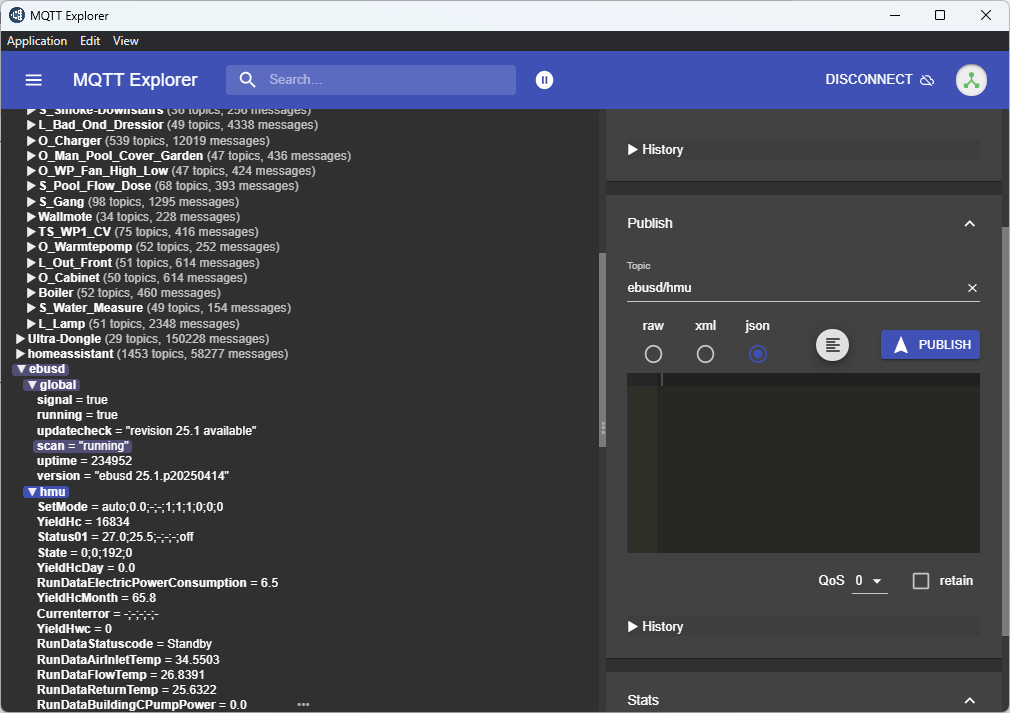Viewport: 1010px width, 713px height.
Task: Select the RunDataElectricPowerConsumption topic
Action: pyautogui.click(x=157, y=583)
